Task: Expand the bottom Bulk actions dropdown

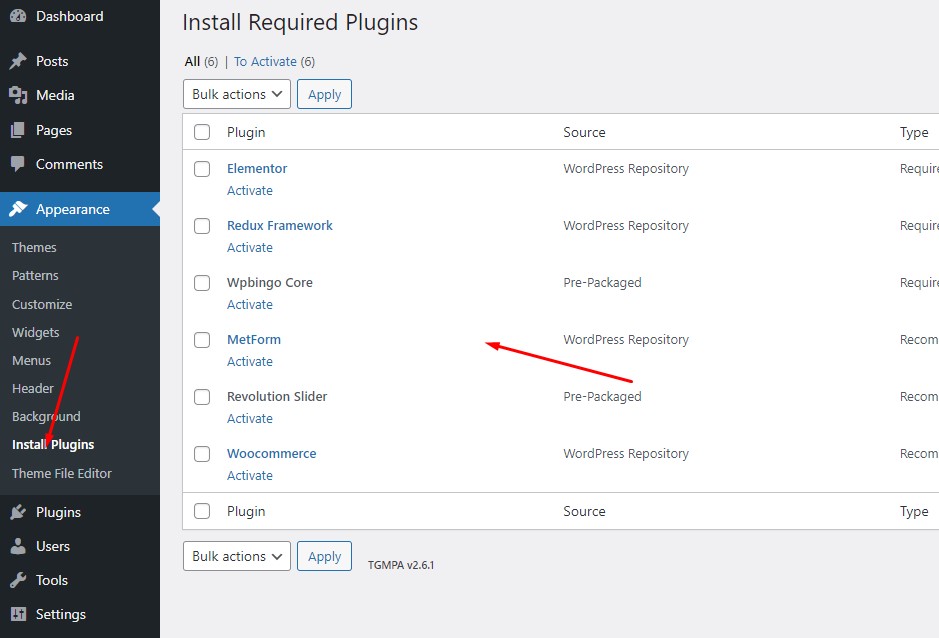Action: [x=237, y=556]
